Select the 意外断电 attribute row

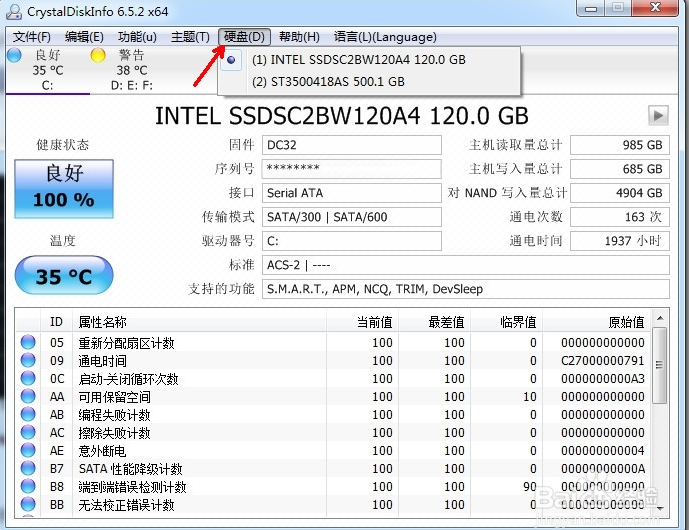click(334, 451)
